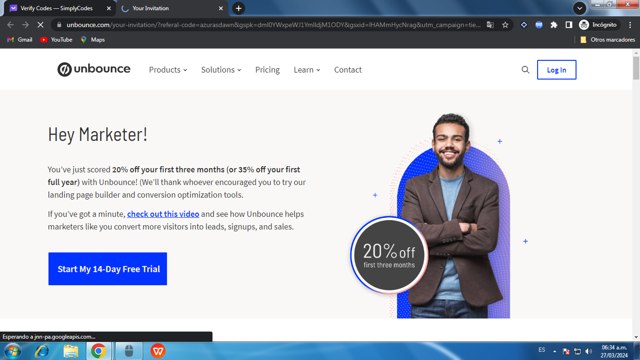640x360 pixels.
Task: Open the taskbar clock and date
Action: click(614, 351)
